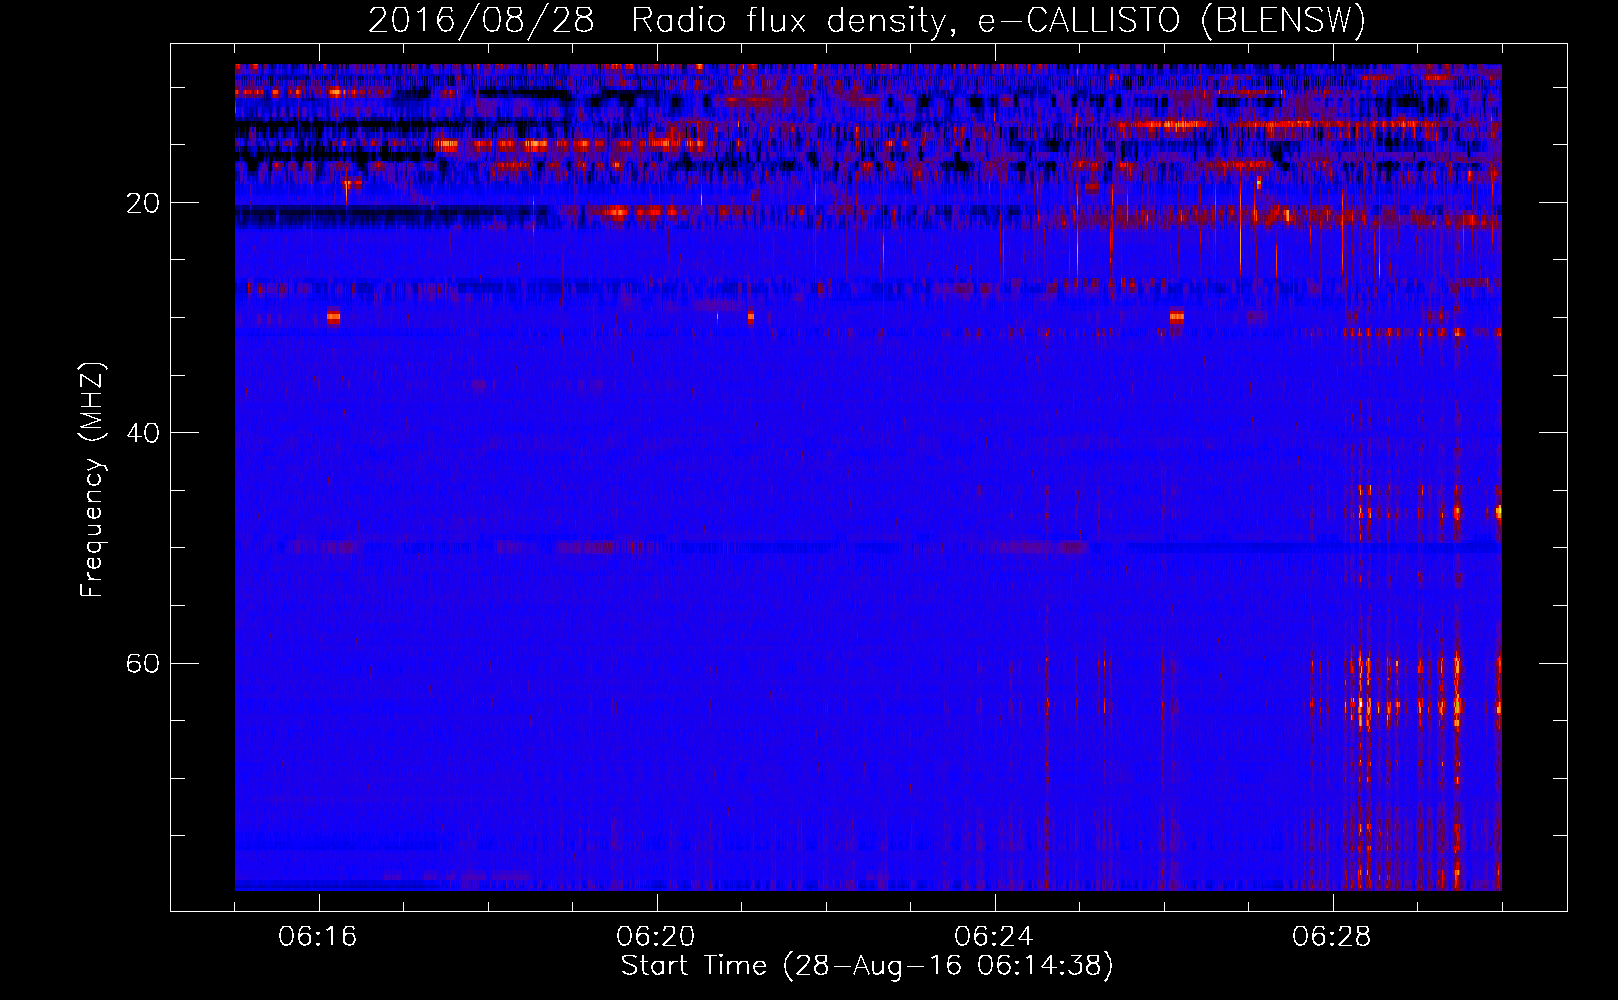The image size is (1618, 1000).
Task: Click the 20 MHz frequency tick label
Action: click(143, 203)
